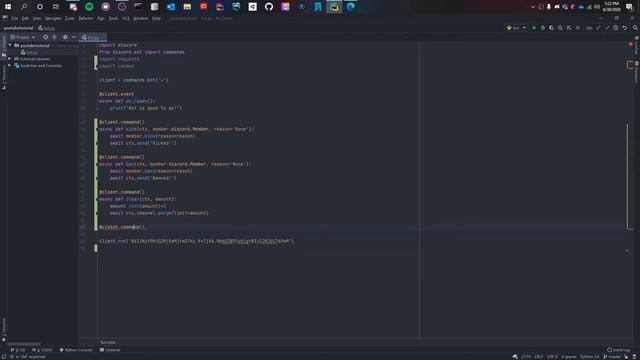This screenshot has width=640, height=360.
Task: Open the Unity Hub taskbar icon
Action: tap(252, 7)
